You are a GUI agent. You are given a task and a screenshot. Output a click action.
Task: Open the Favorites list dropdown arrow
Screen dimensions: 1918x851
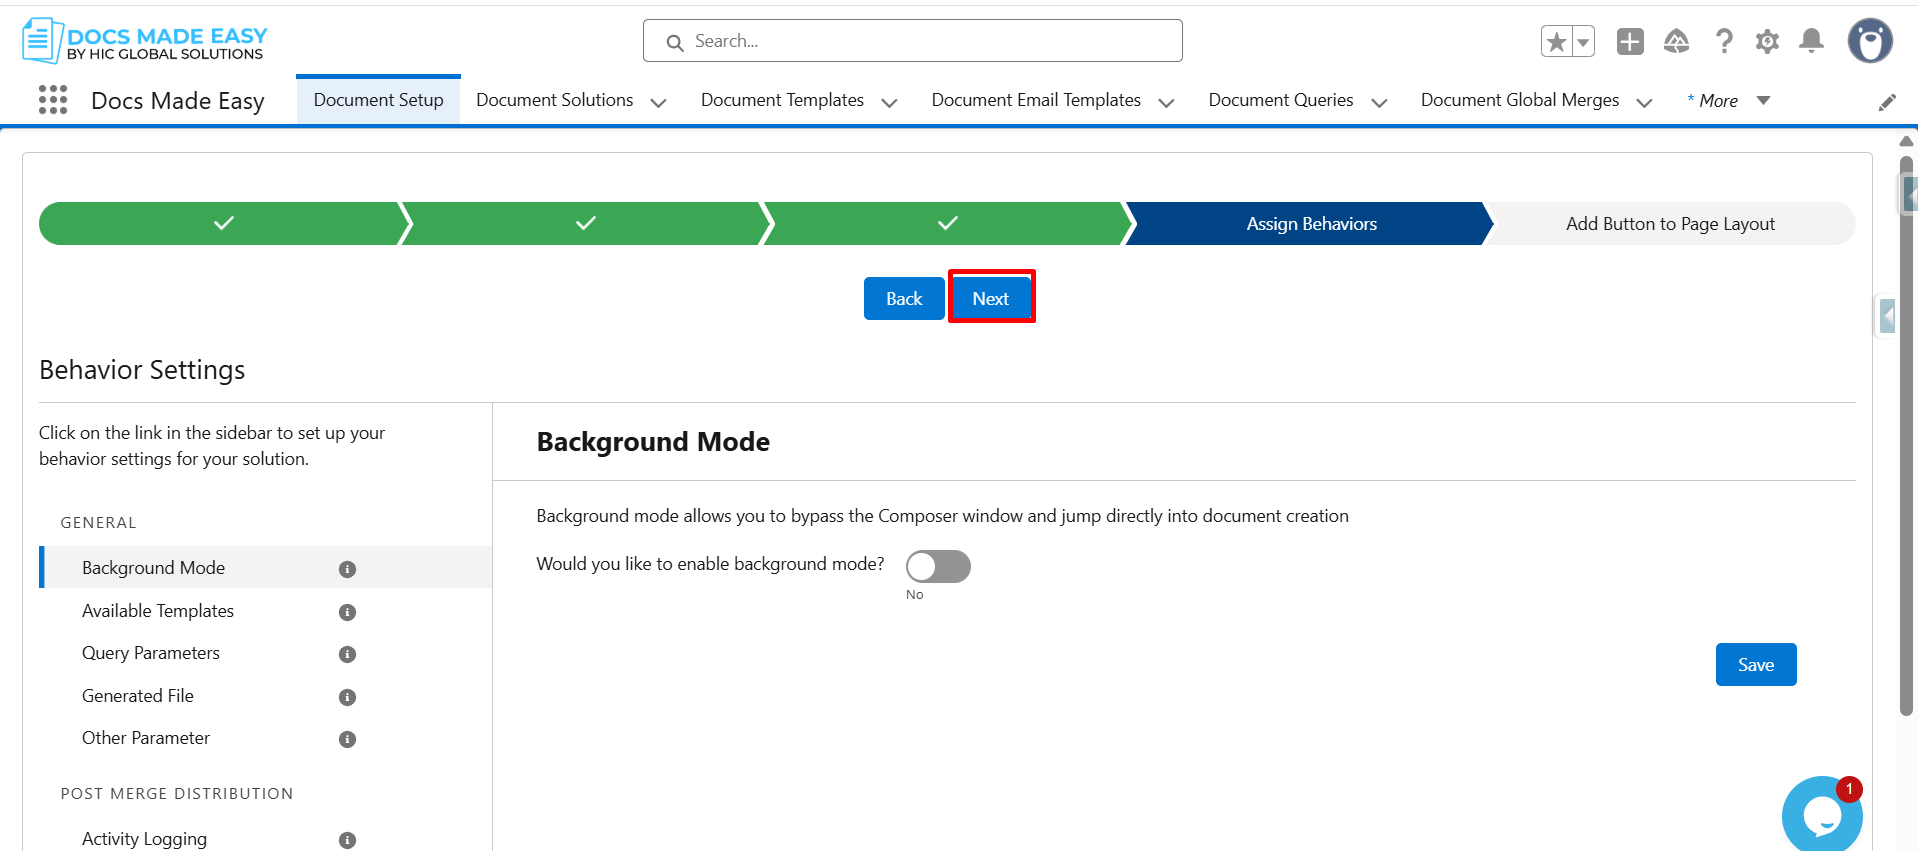click(x=1583, y=42)
